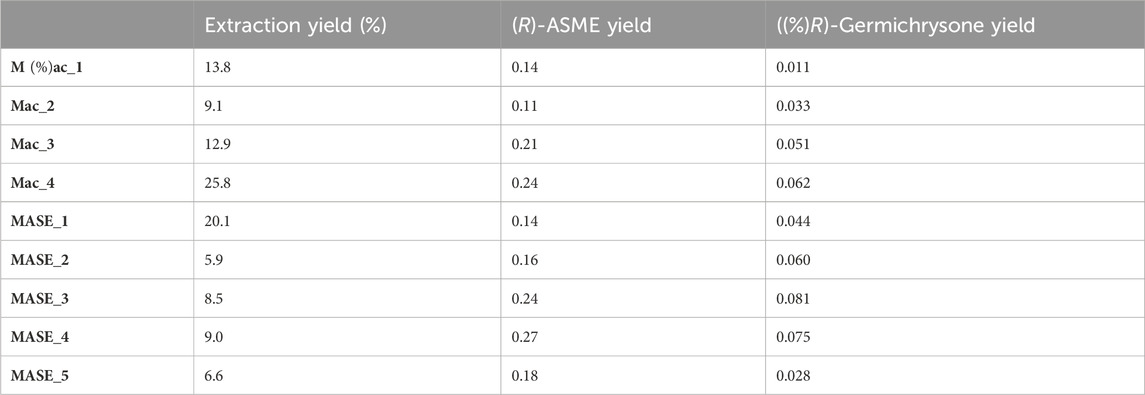Select the MASE_5 row label
The height and width of the screenshot is (395, 1145).
pos(39,376)
